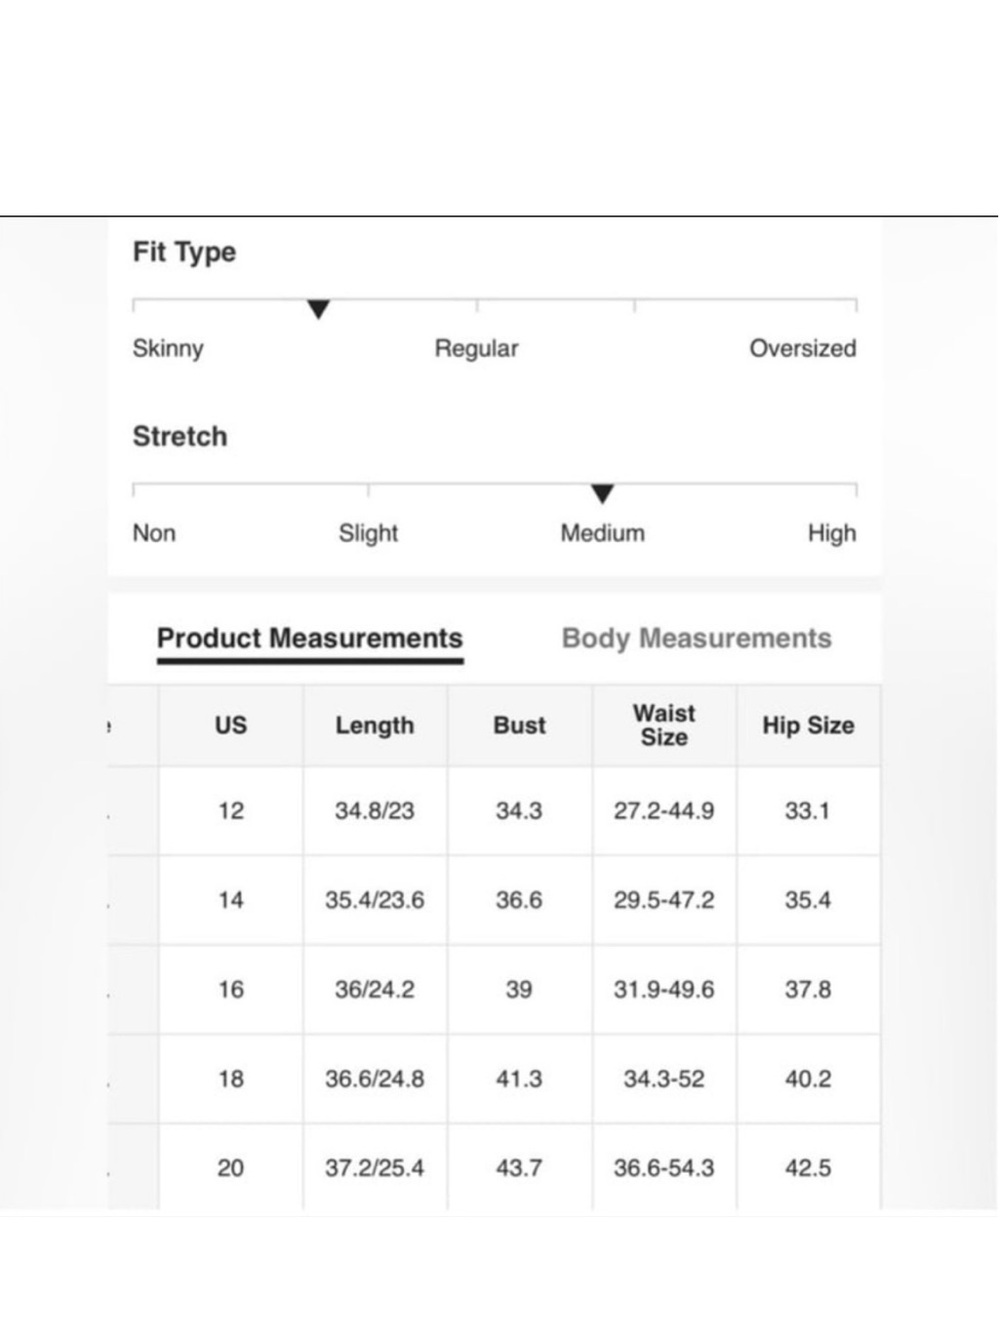The width and height of the screenshot is (1000, 1333).
Task: Click the Waist Size column header
Action: (664, 726)
